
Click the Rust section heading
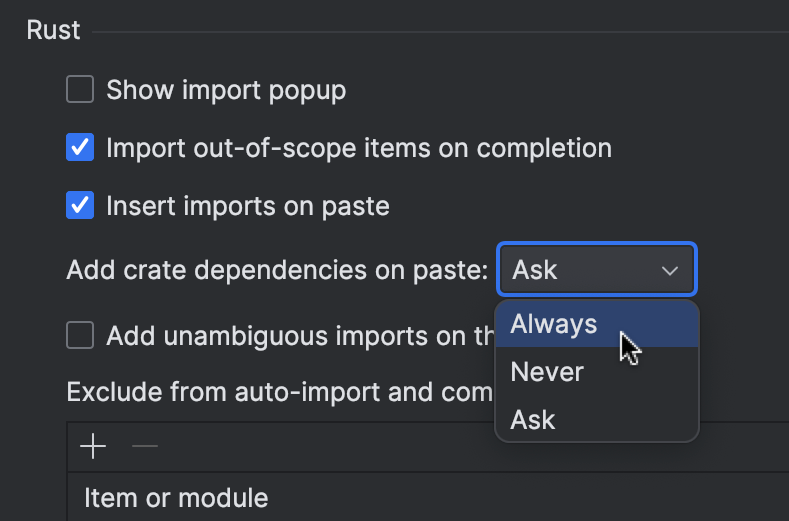(53, 30)
